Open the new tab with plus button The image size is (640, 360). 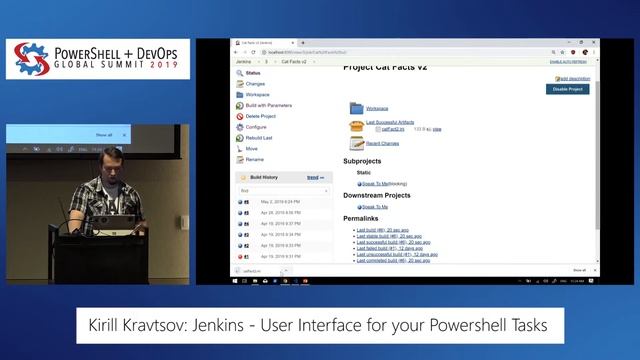click(303, 42)
